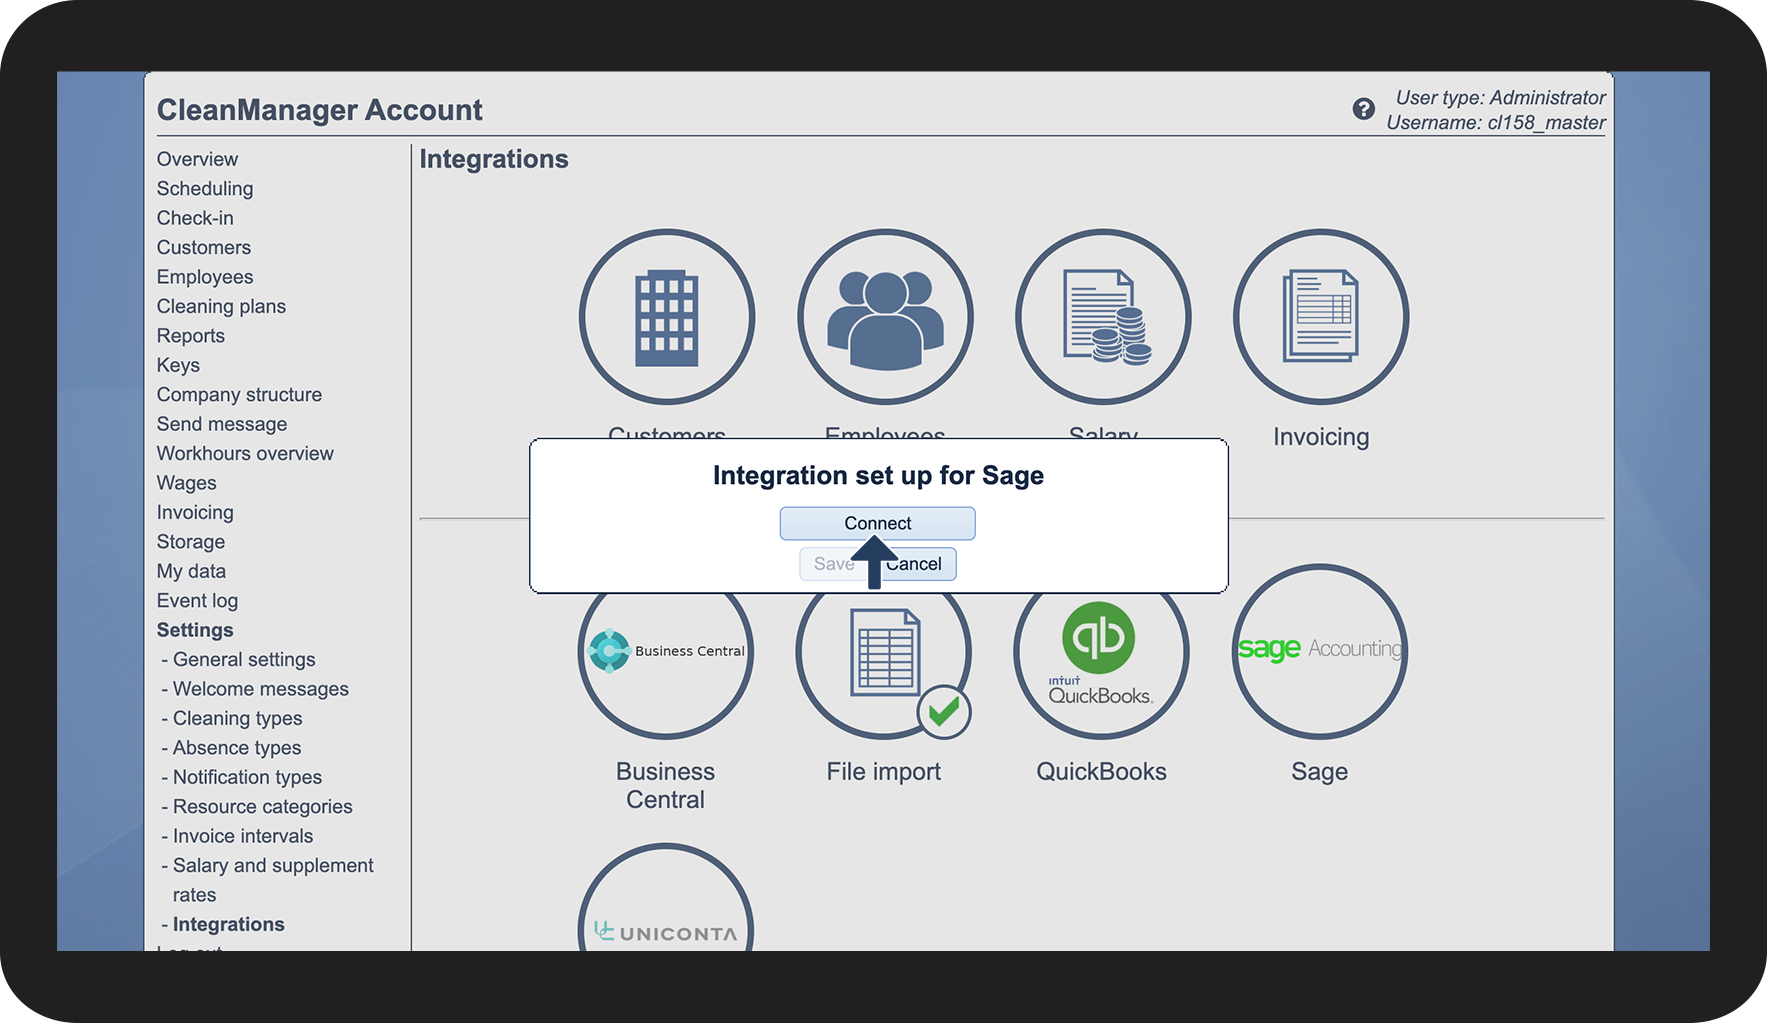The width and height of the screenshot is (1767, 1023).
Task: Select Company structure in the sidebar
Action: 239,395
